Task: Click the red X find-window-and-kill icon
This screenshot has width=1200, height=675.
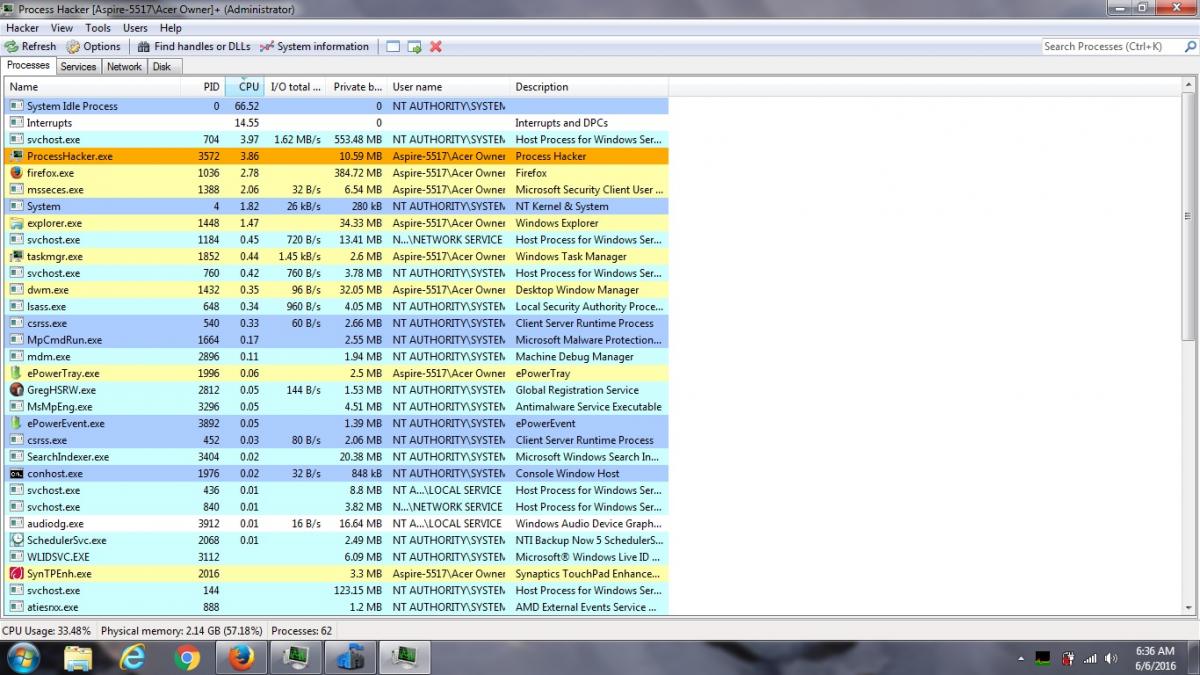Action: tap(436, 47)
